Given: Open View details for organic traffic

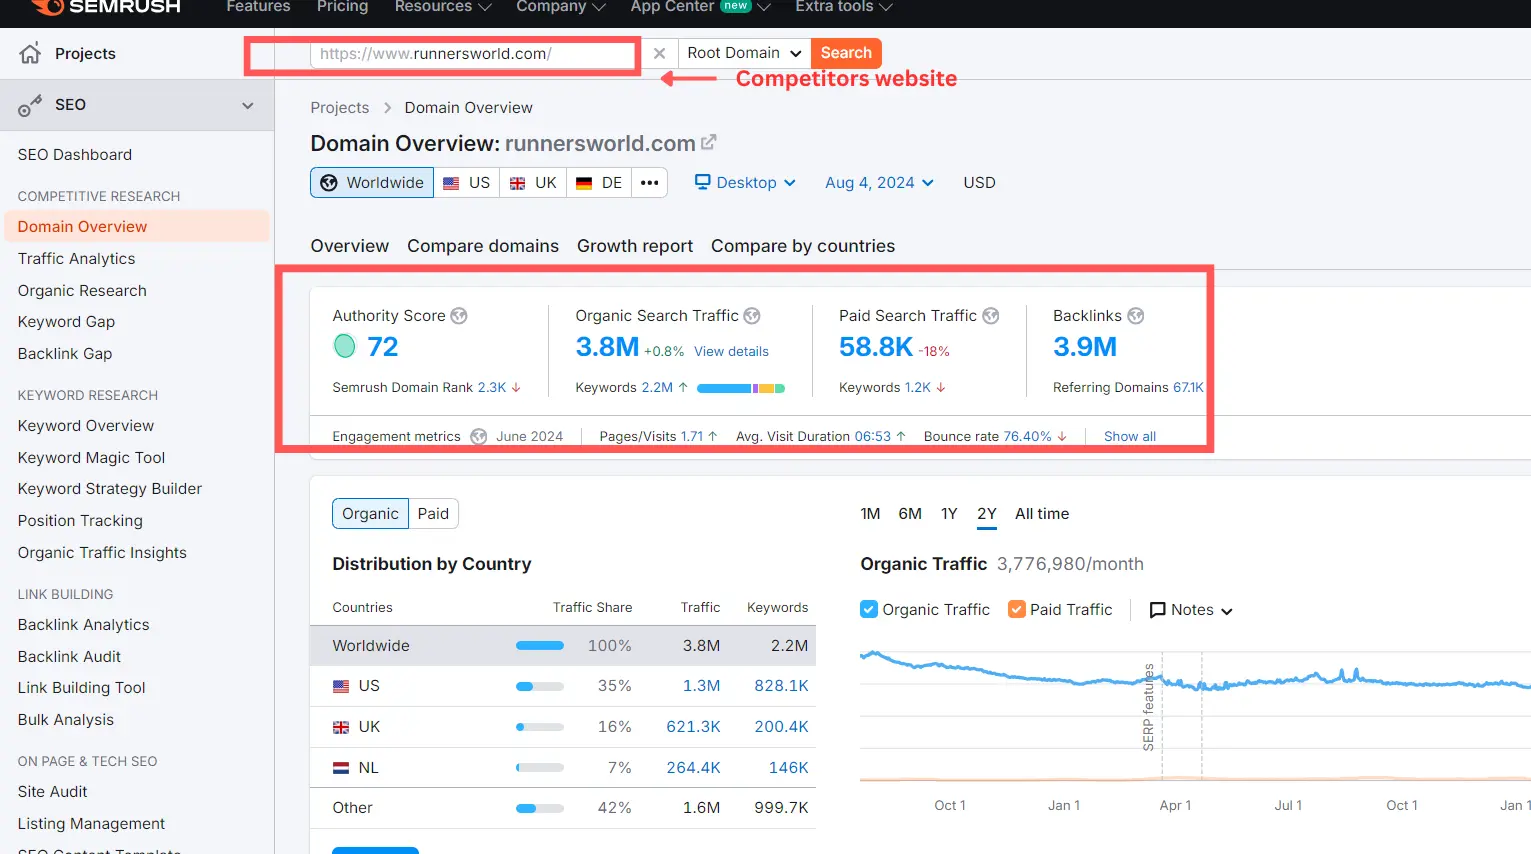Looking at the screenshot, I should click(x=731, y=352).
